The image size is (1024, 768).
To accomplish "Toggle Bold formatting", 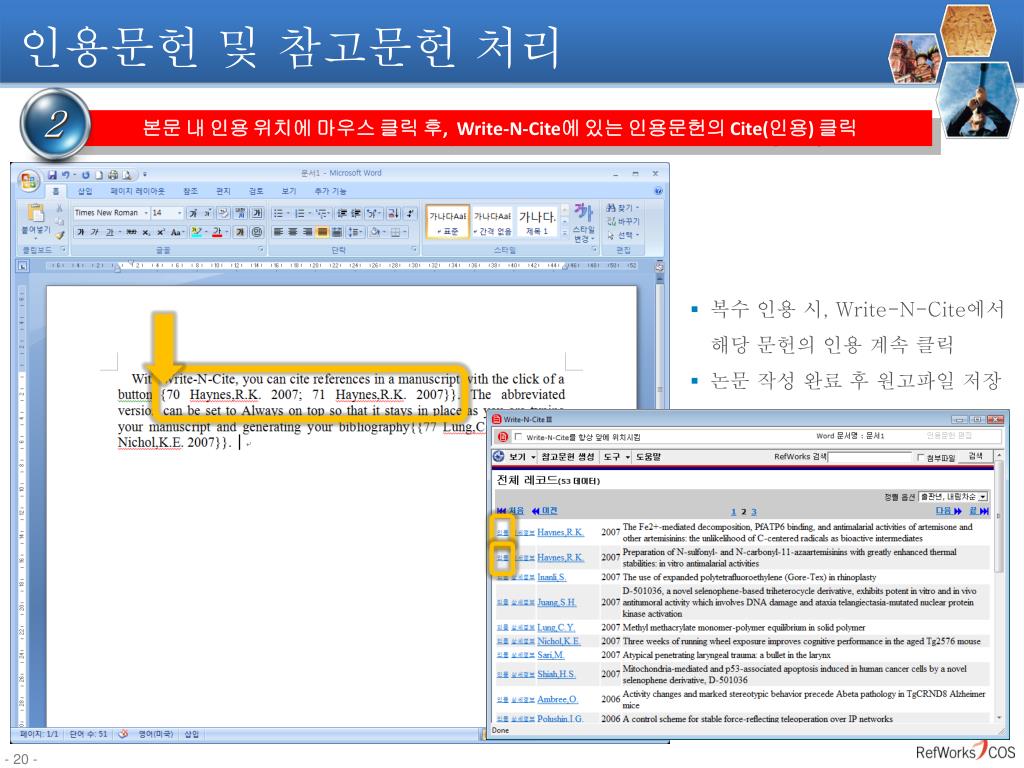I will click(x=81, y=232).
